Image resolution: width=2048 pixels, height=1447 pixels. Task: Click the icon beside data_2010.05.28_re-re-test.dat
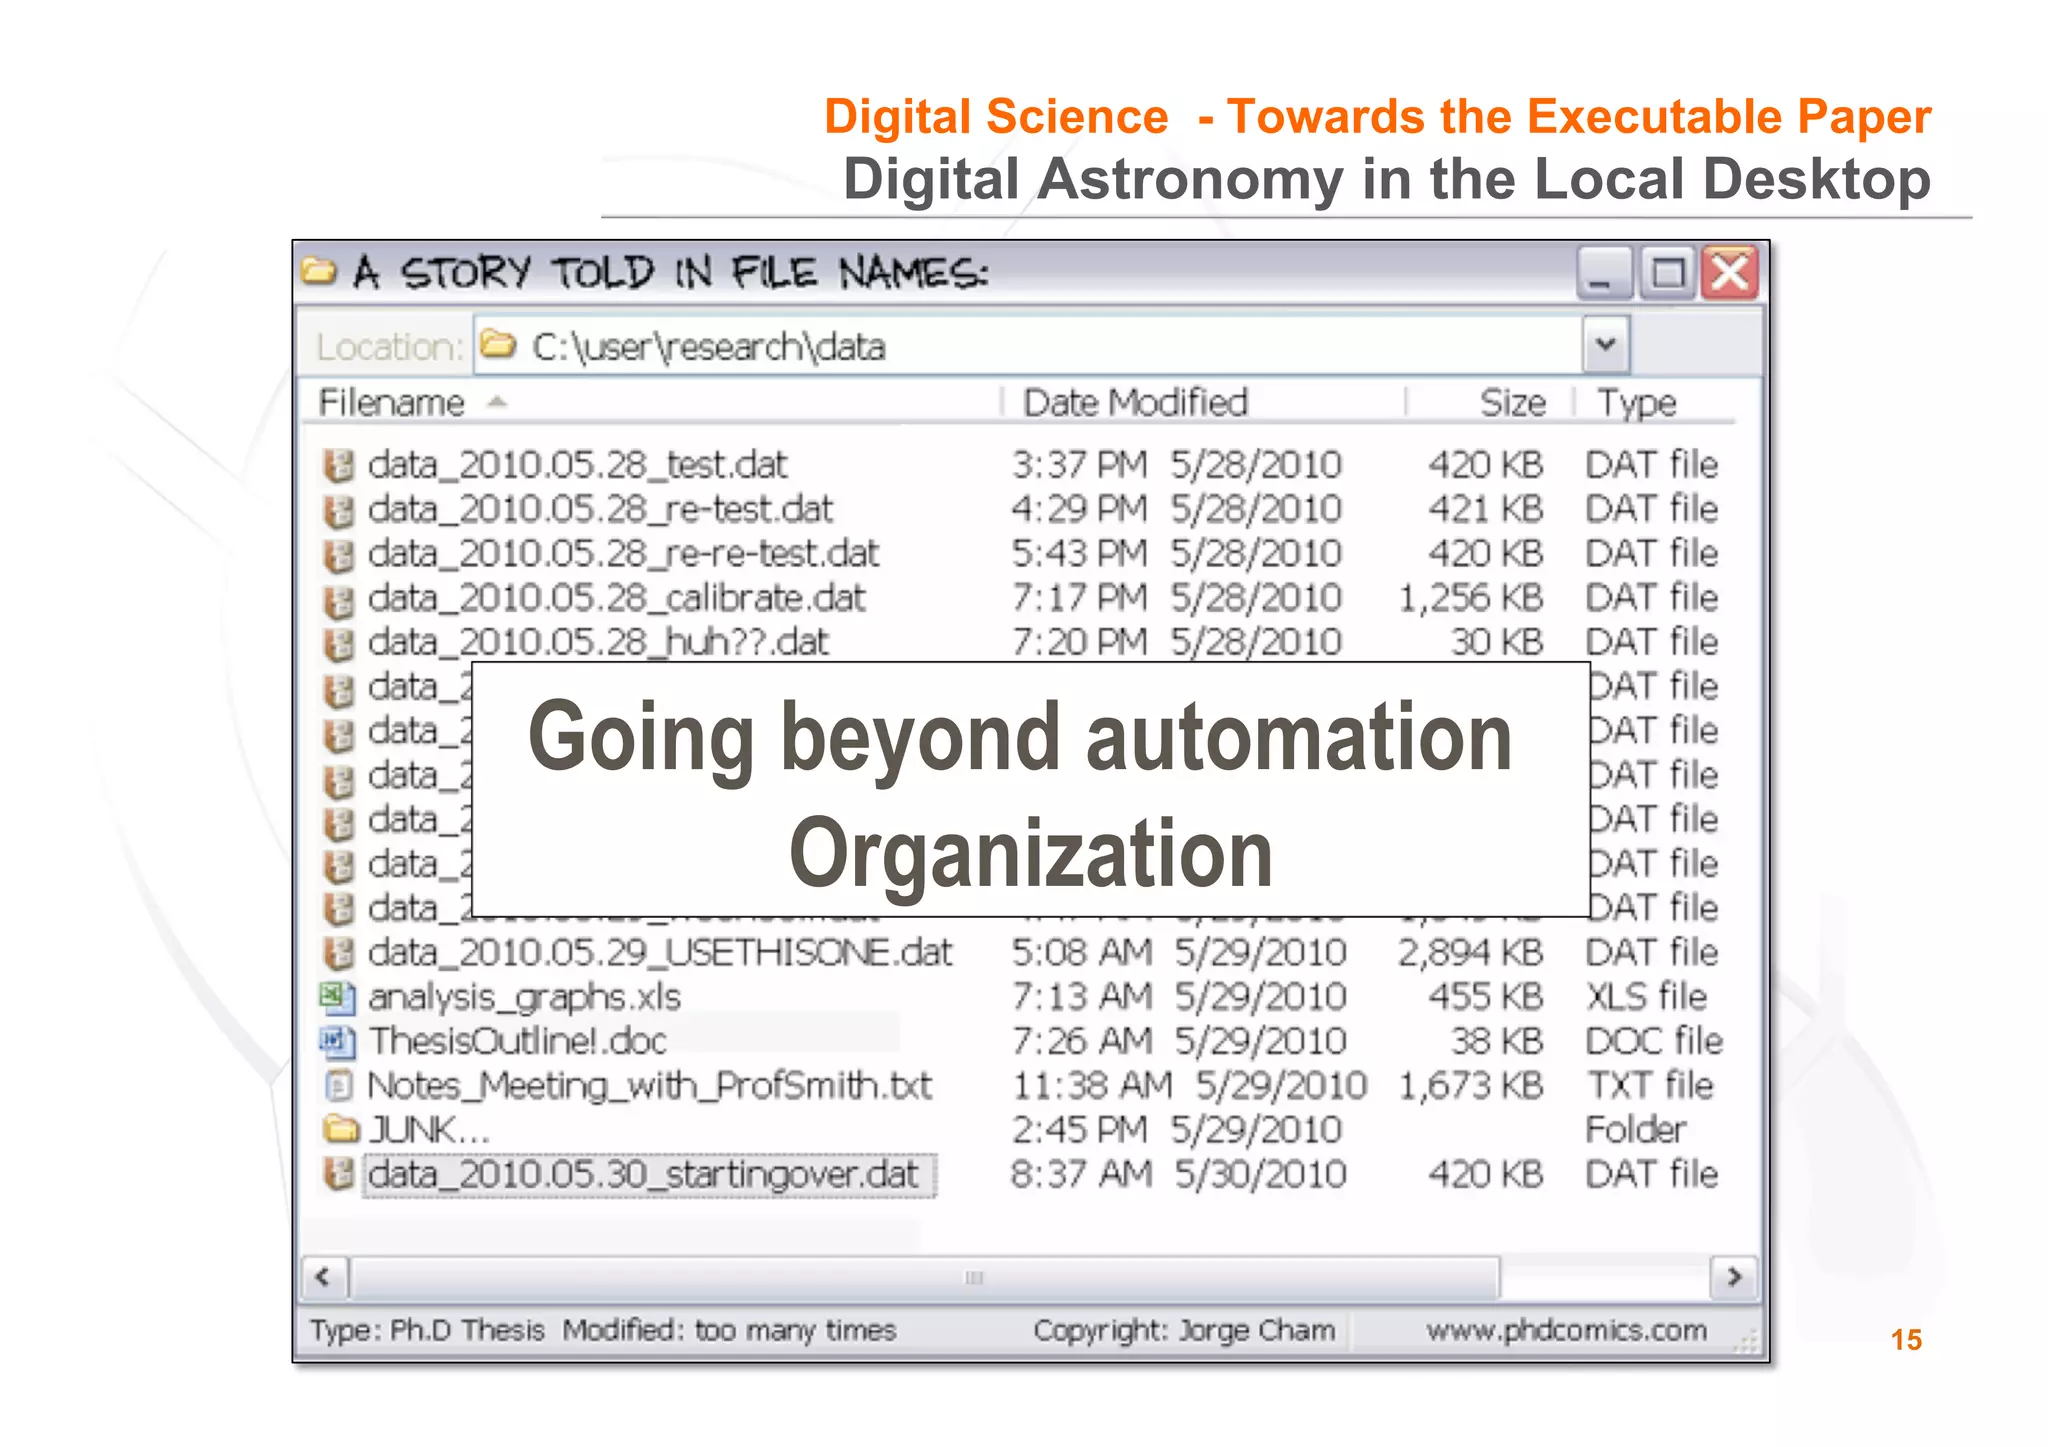pyautogui.click(x=339, y=555)
